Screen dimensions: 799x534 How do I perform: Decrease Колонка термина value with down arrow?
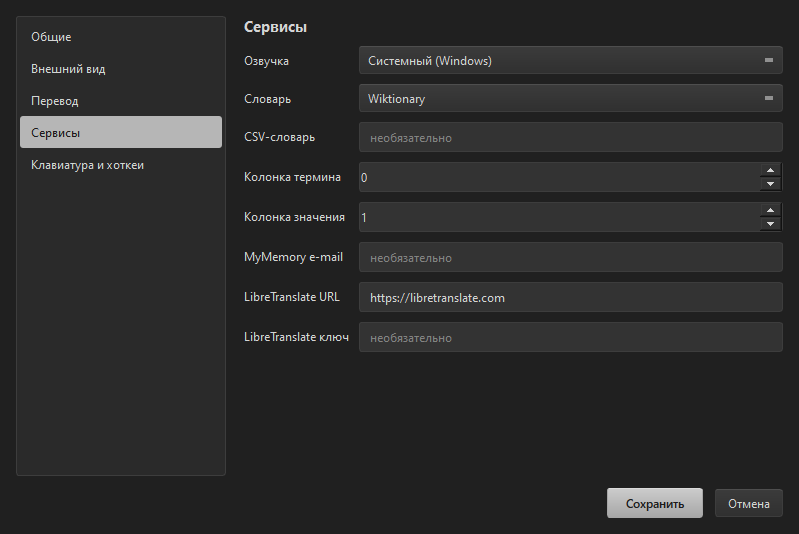click(770, 183)
